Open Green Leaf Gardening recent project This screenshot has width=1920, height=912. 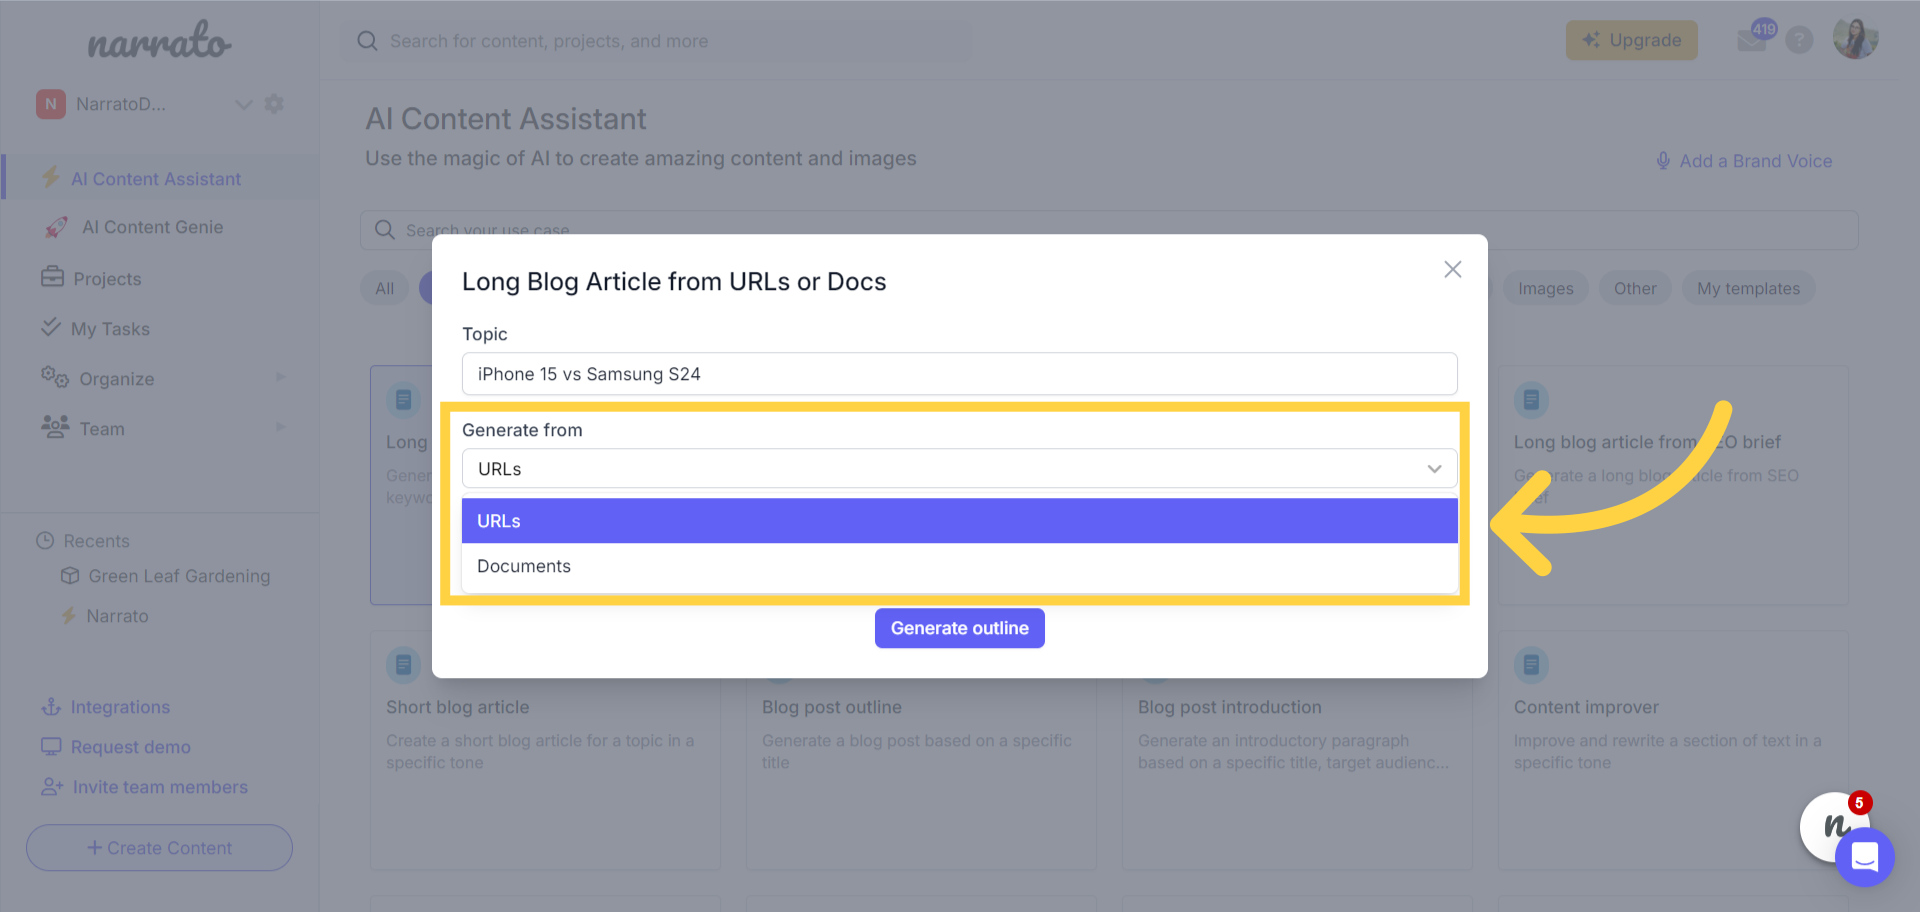[179, 576]
